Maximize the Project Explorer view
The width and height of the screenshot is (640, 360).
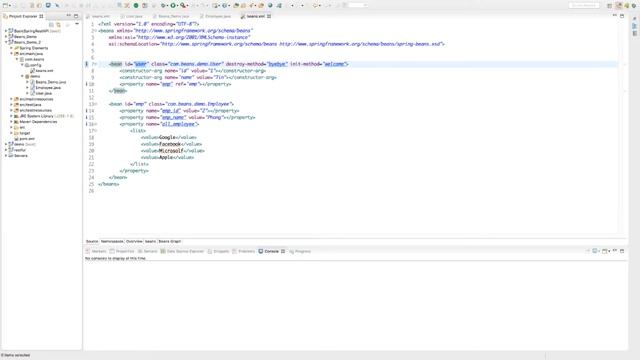76,16
